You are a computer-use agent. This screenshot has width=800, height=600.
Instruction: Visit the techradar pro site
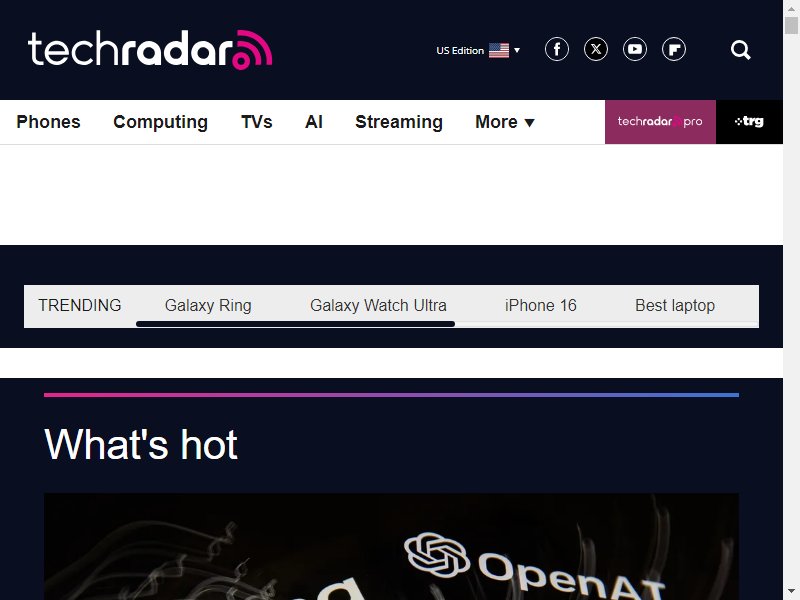tap(660, 122)
